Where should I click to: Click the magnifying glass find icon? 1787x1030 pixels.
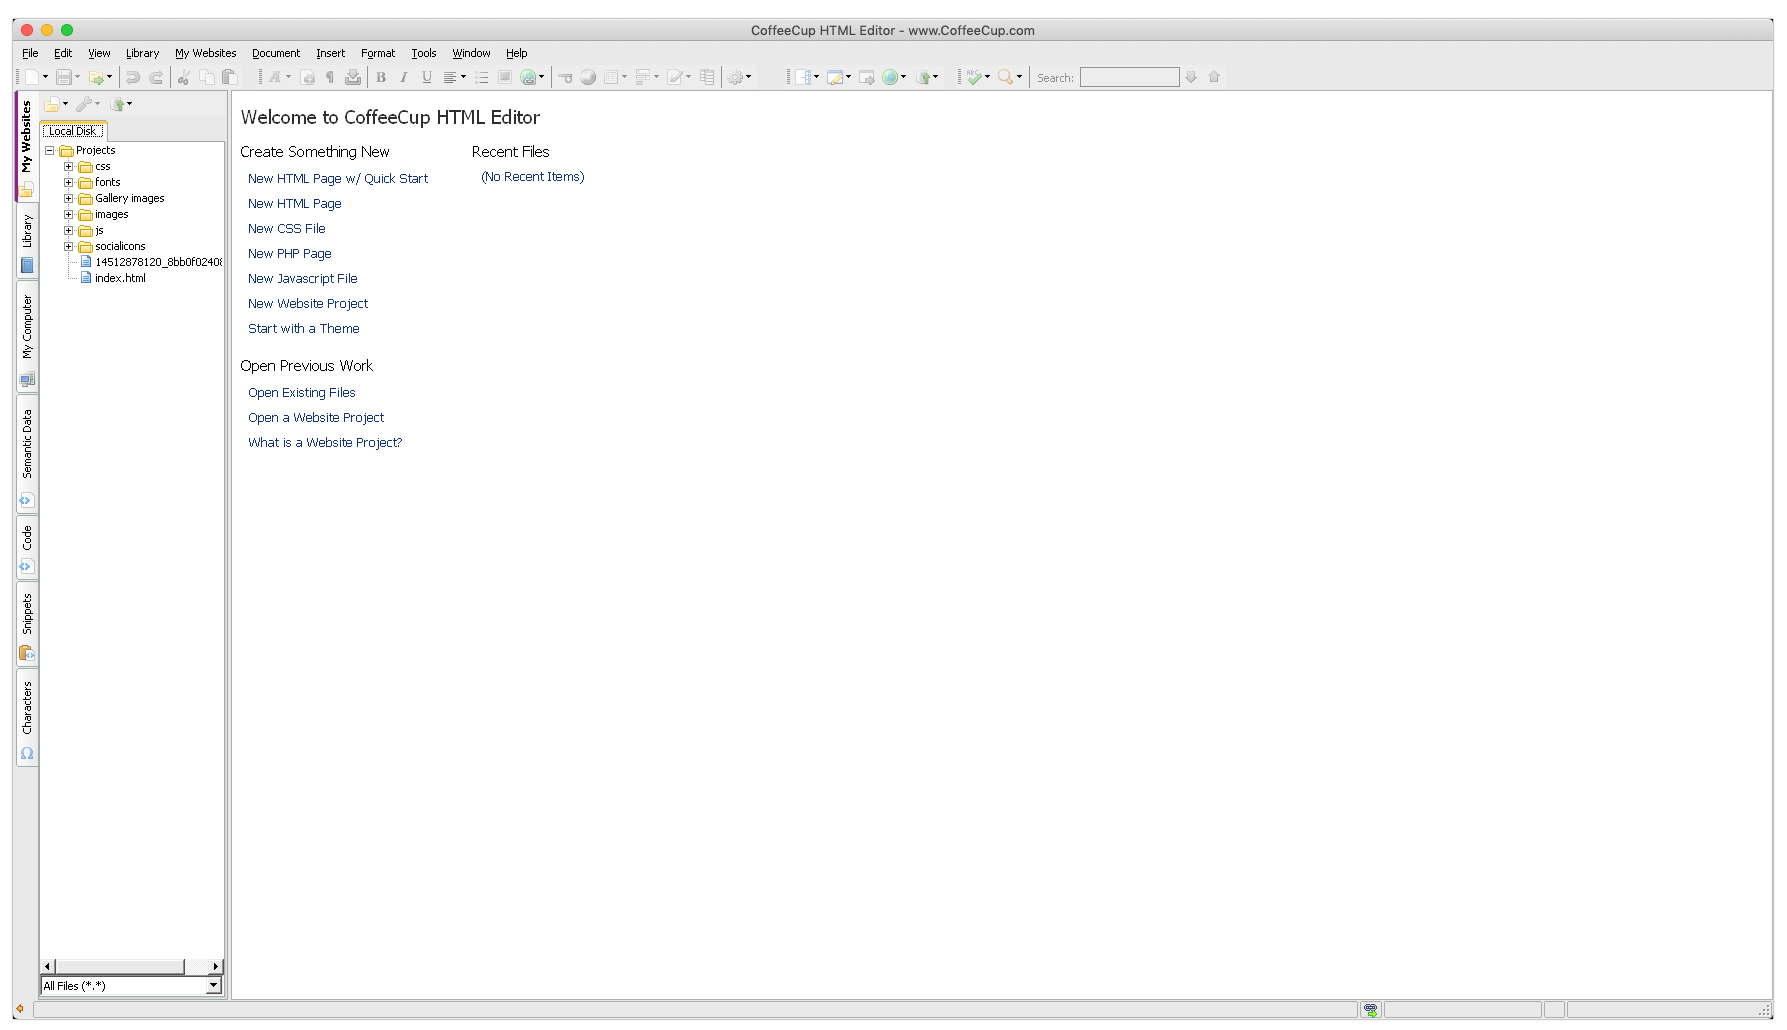(1005, 77)
